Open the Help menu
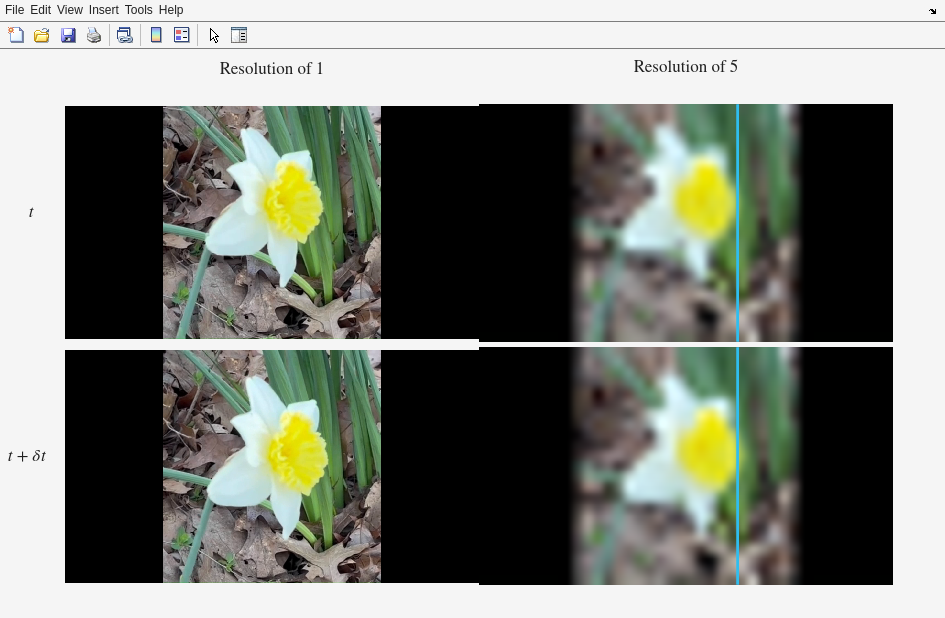The image size is (945, 618). [171, 10]
